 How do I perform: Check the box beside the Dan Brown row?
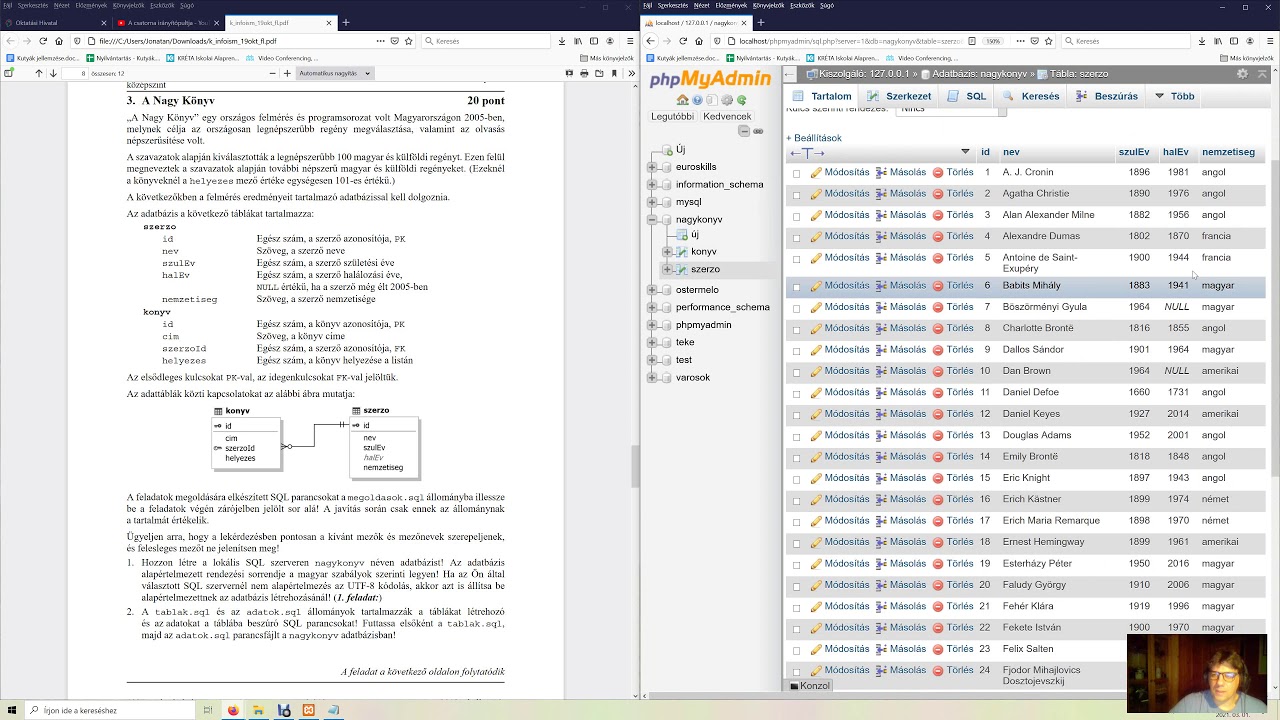click(x=797, y=372)
